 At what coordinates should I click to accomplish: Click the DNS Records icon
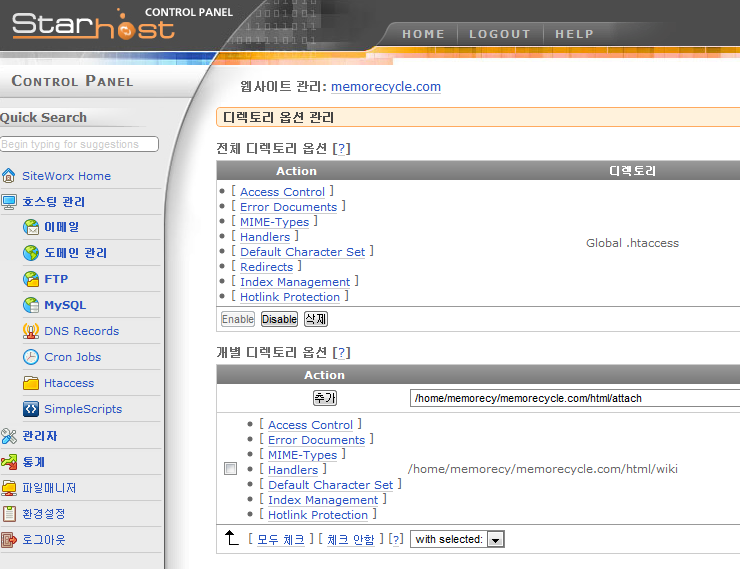[x=31, y=331]
